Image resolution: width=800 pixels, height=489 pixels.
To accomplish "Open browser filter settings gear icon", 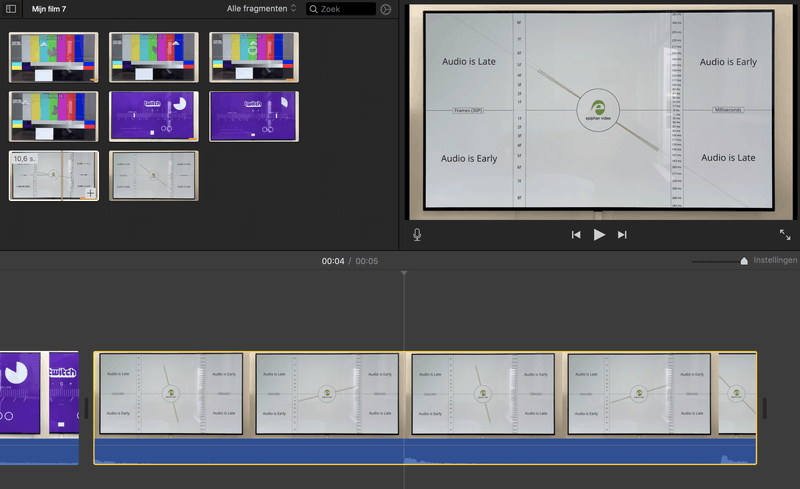I will 386,9.
